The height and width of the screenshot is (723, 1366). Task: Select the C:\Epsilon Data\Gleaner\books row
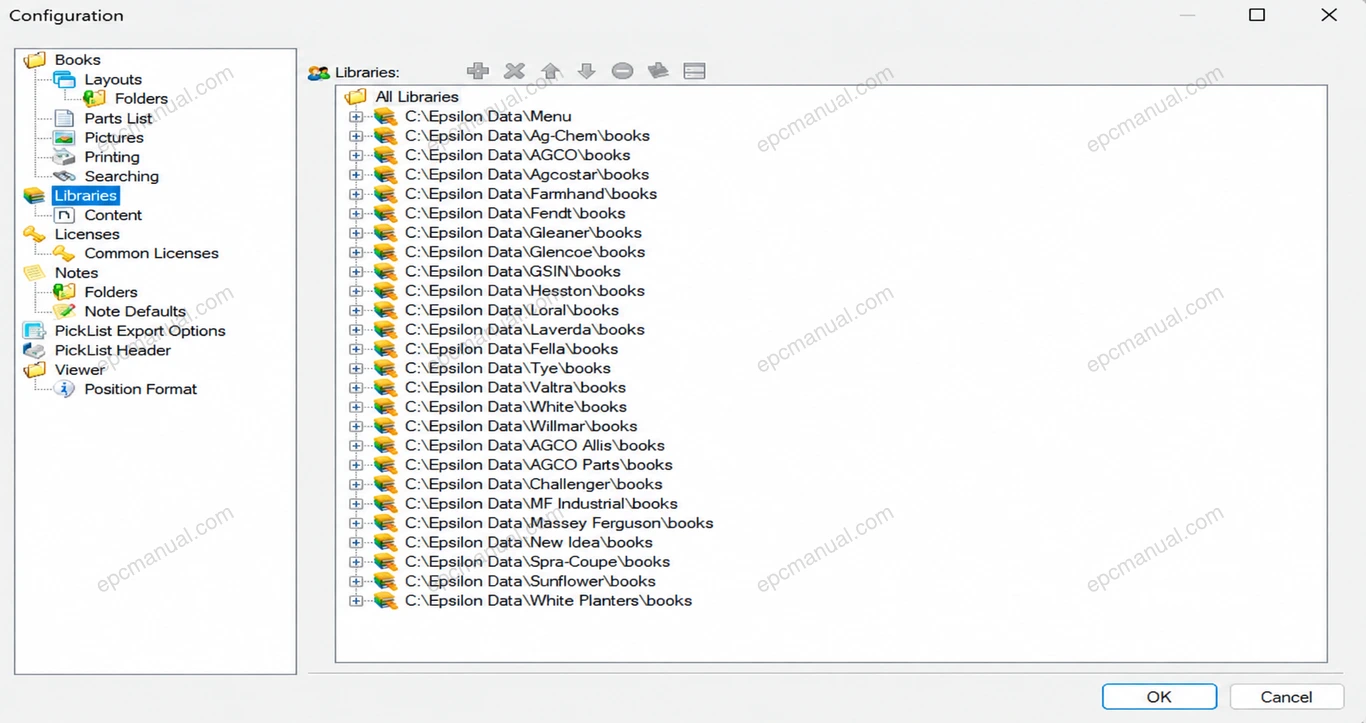coord(523,233)
